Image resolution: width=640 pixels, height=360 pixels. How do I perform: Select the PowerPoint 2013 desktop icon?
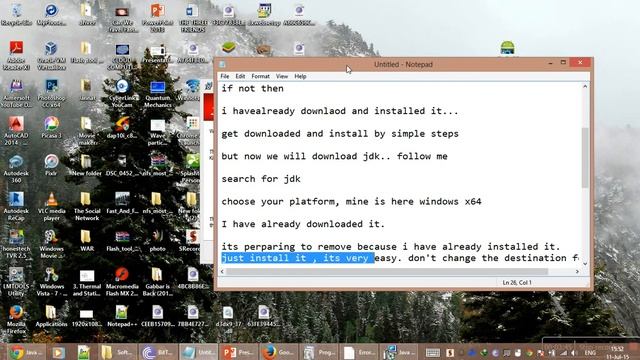(x=158, y=18)
